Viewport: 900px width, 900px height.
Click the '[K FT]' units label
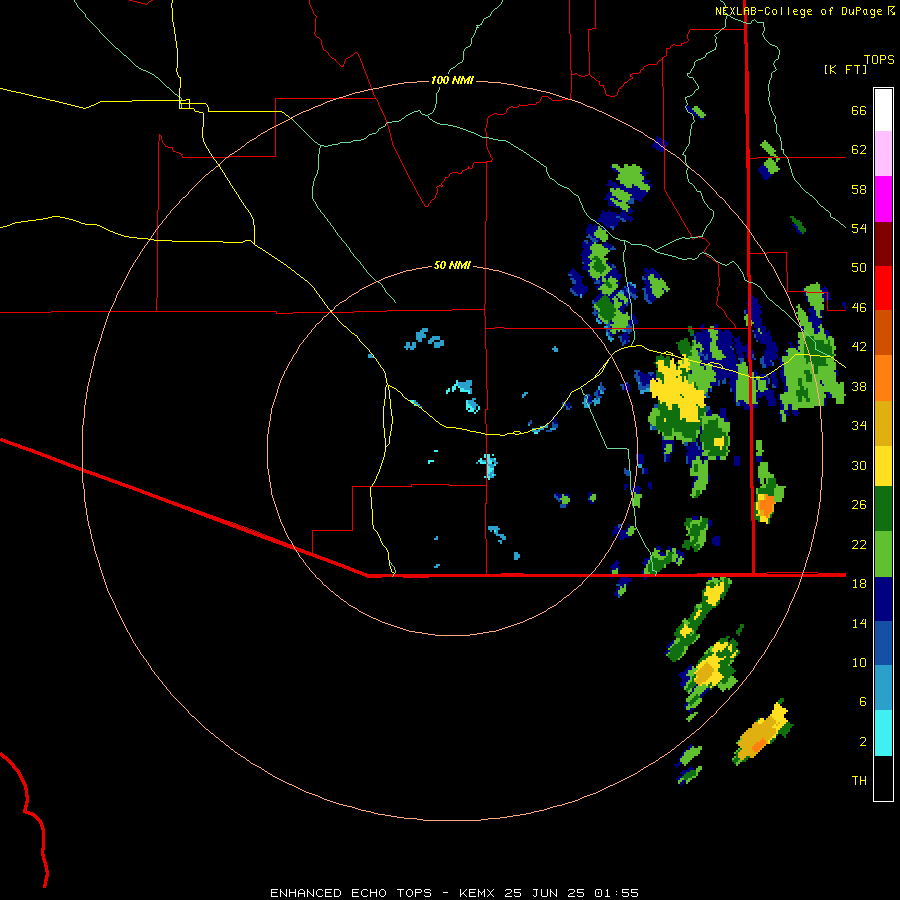click(845, 69)
